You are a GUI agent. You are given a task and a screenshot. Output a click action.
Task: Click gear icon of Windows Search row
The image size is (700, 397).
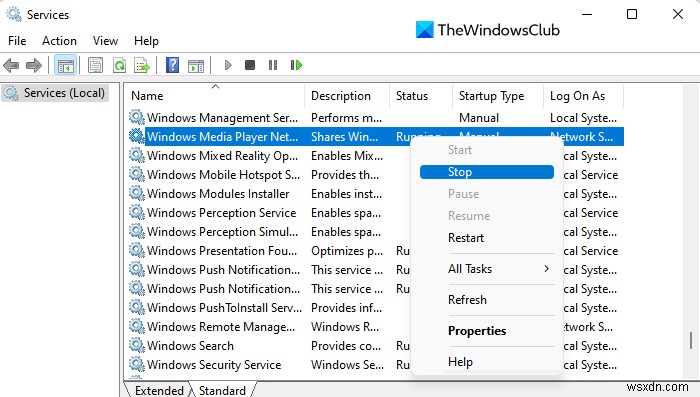click(x=137, y=345)
